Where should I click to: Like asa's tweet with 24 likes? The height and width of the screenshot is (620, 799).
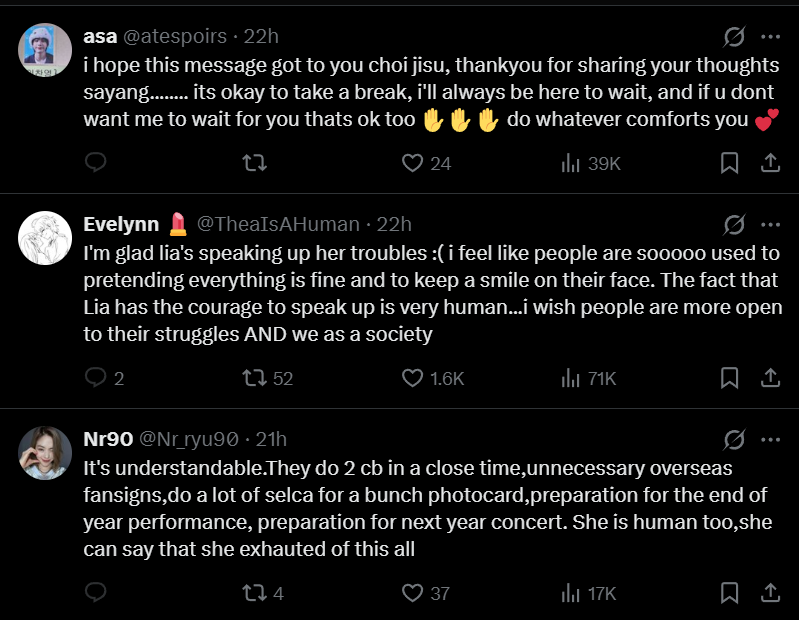[x=413, y=162]
